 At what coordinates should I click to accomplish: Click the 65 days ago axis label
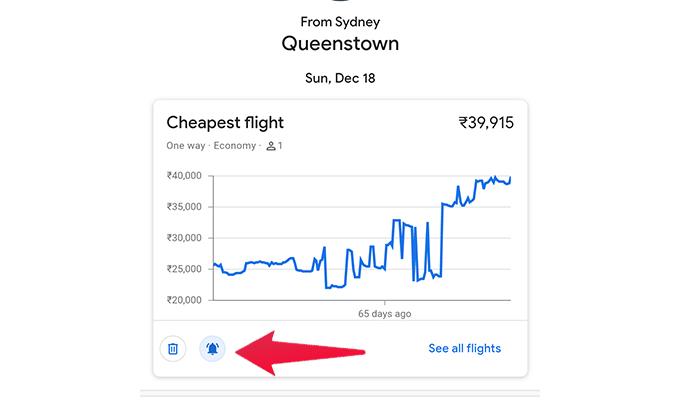(385, 314)
